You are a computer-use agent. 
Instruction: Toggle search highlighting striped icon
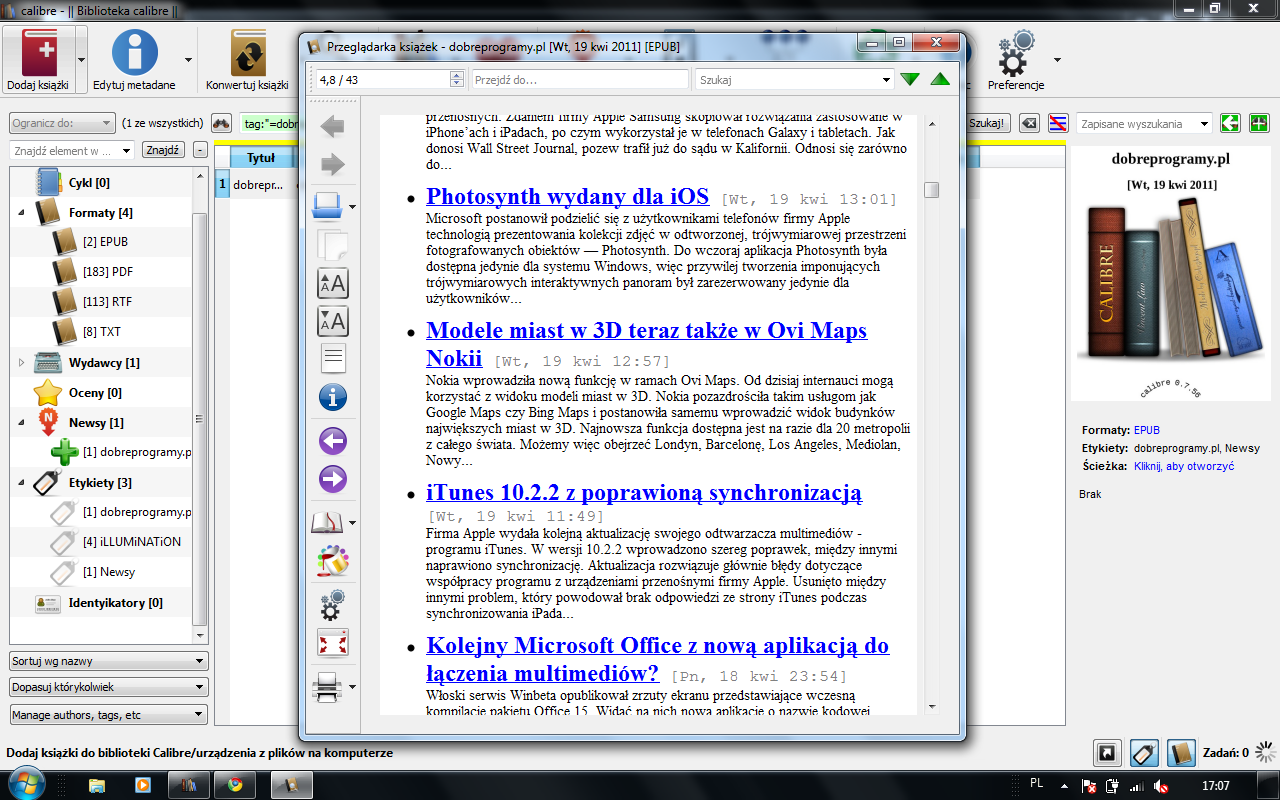(x=1058, y=123)
